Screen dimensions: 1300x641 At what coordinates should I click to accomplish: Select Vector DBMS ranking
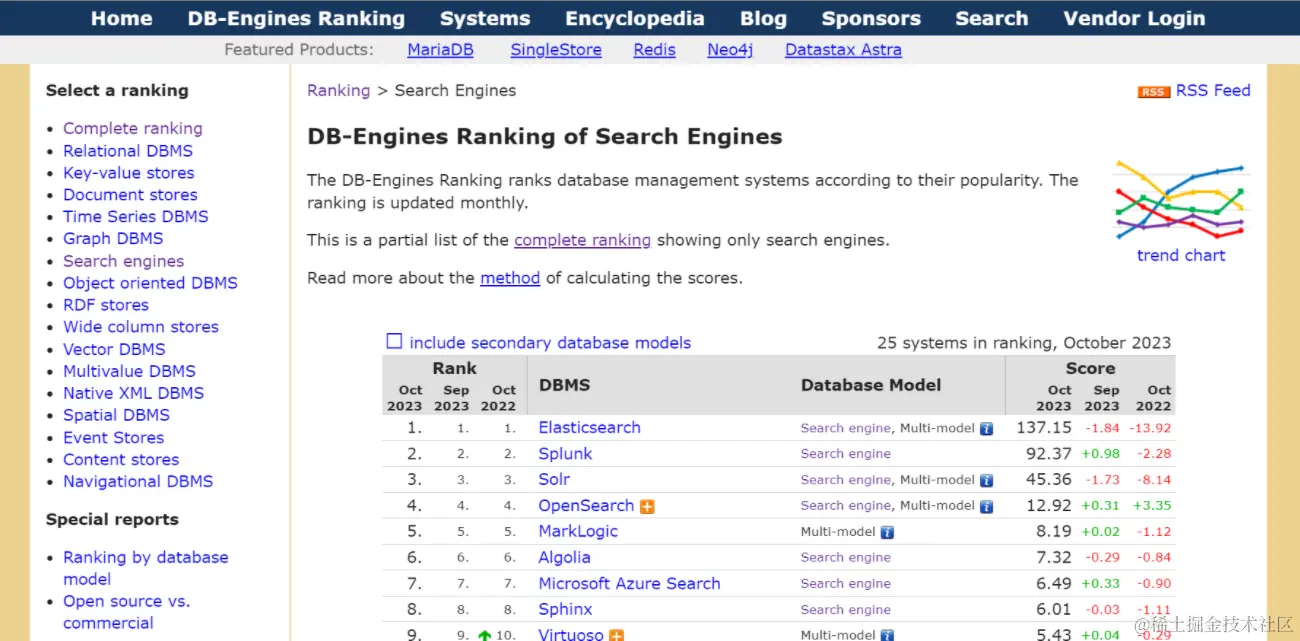point(114,349)
